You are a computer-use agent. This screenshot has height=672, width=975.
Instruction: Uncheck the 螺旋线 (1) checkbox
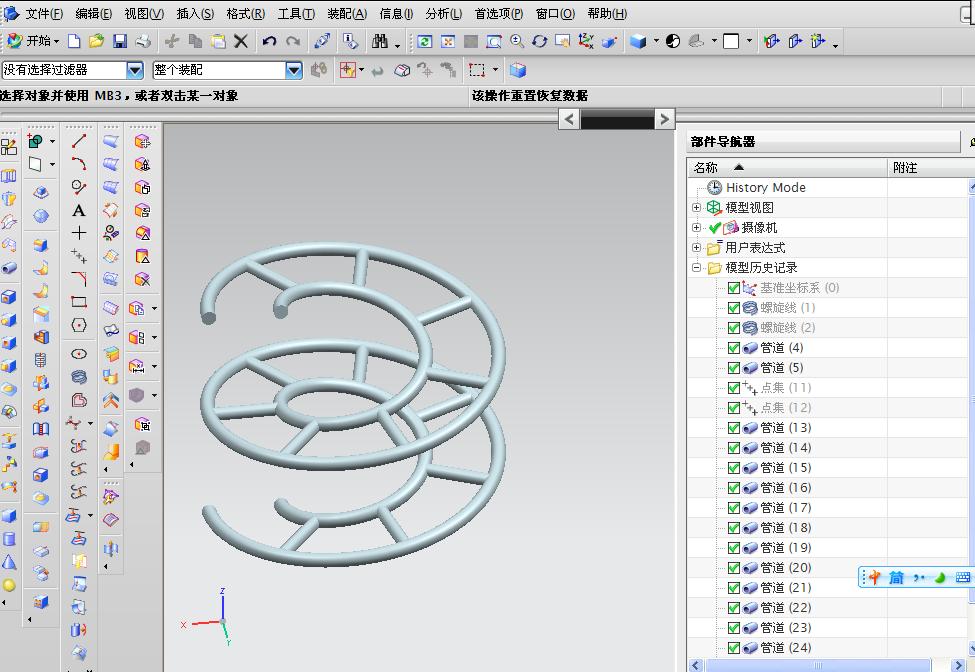[x=734, y=308]
